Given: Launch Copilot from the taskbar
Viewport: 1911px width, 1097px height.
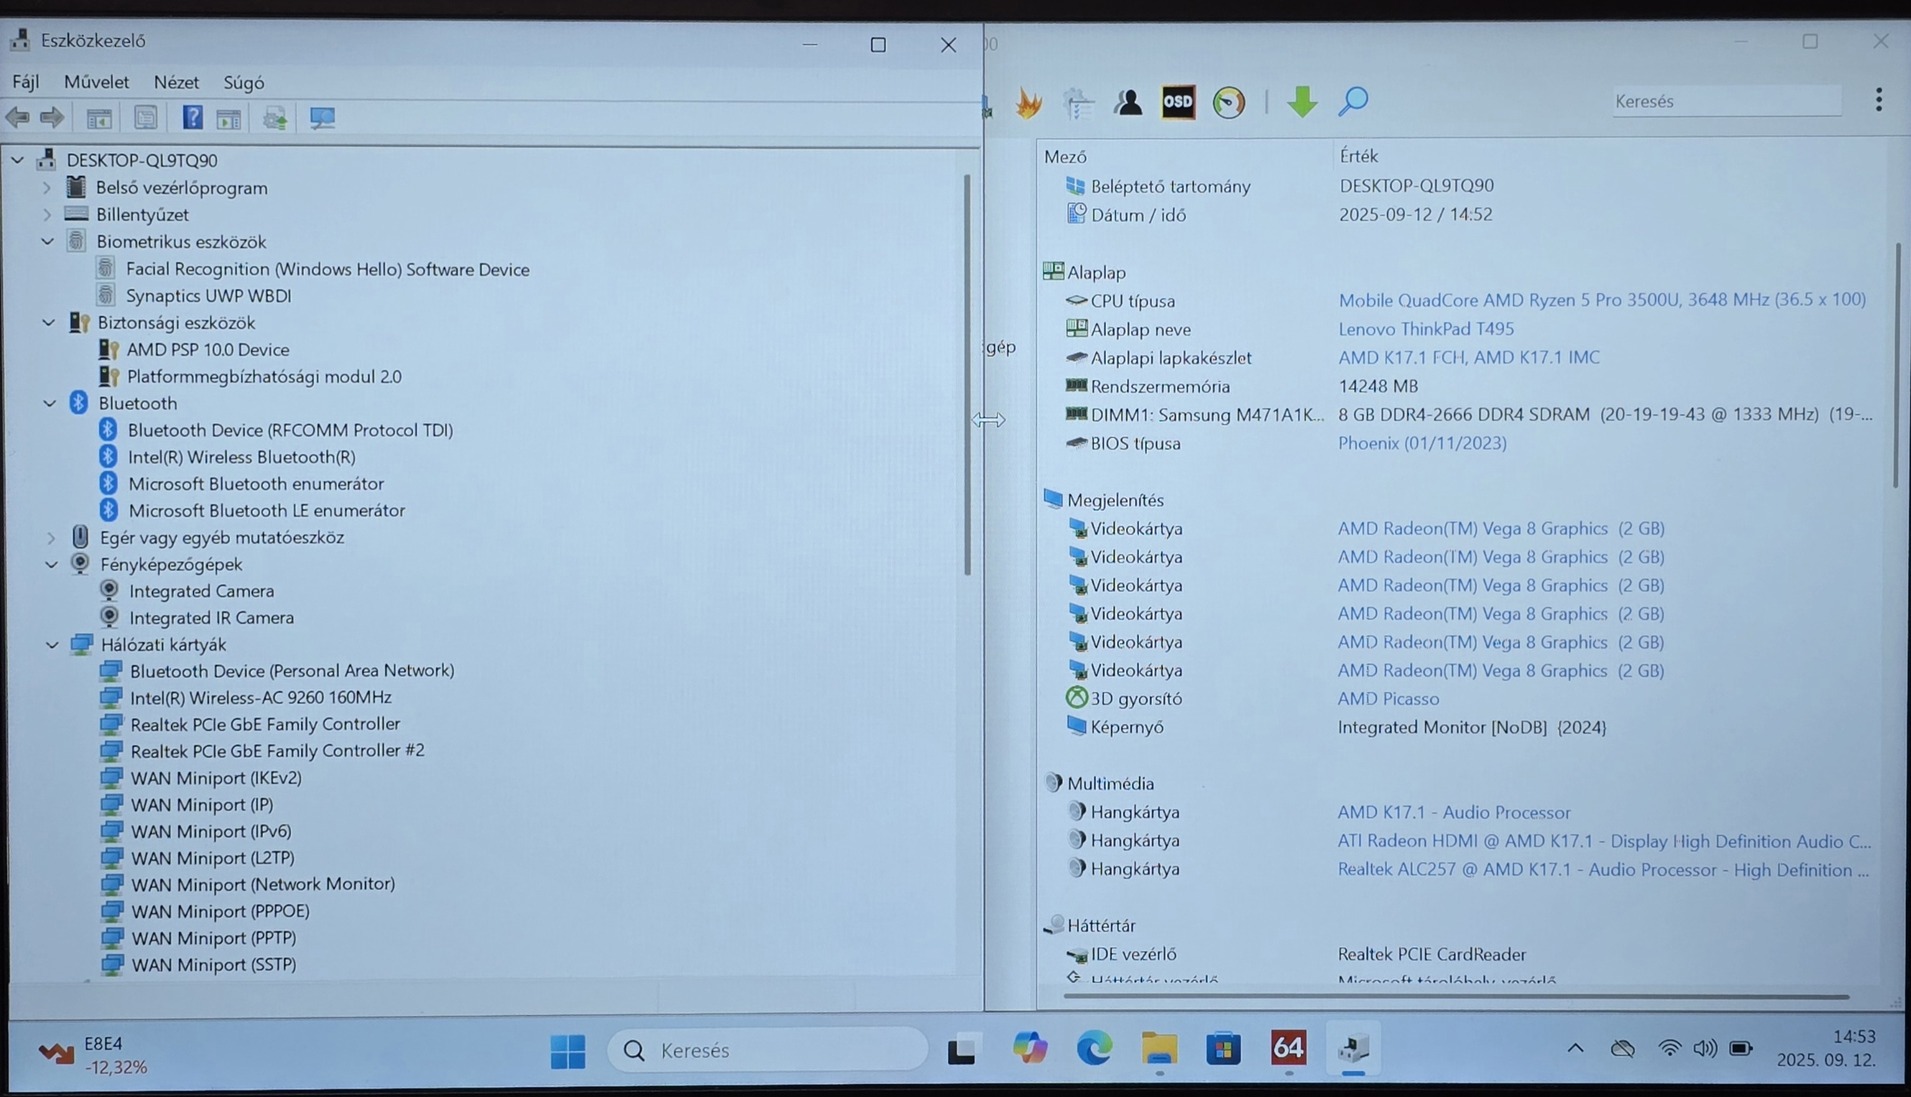Looking at the screenshot, I should click(1029, 1049).
